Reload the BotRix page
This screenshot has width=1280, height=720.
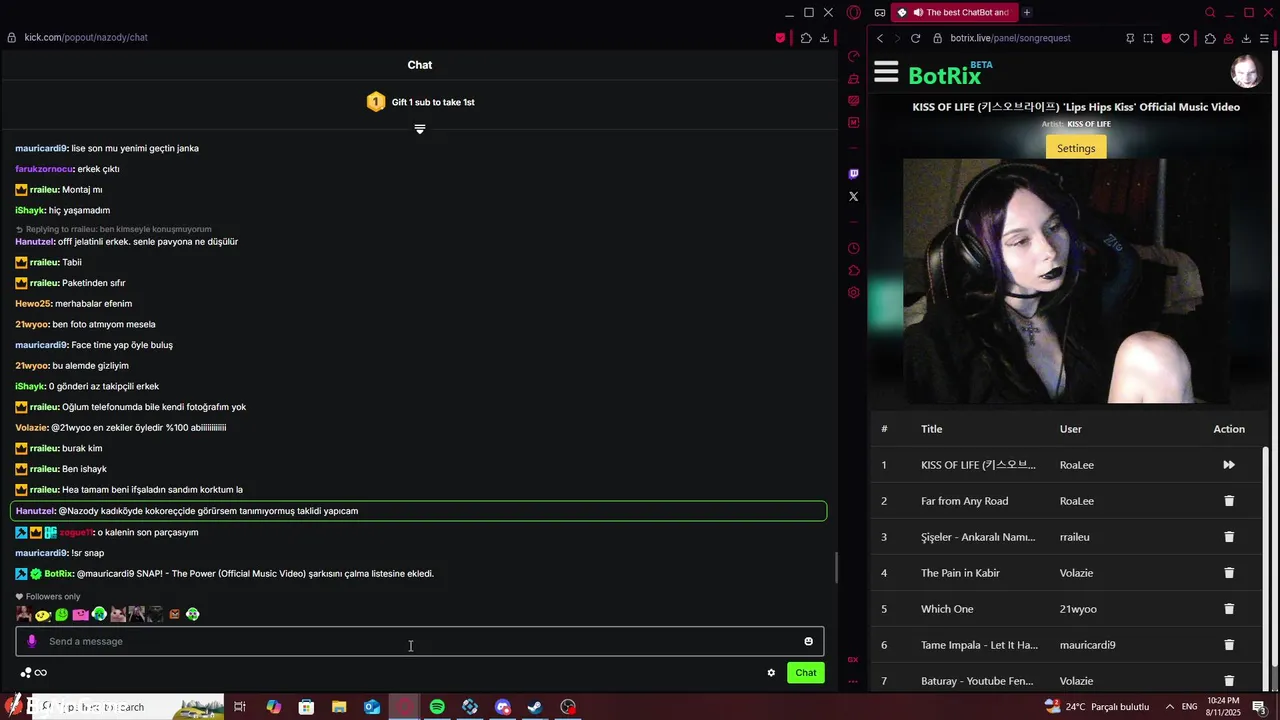(x=915, y=38)
